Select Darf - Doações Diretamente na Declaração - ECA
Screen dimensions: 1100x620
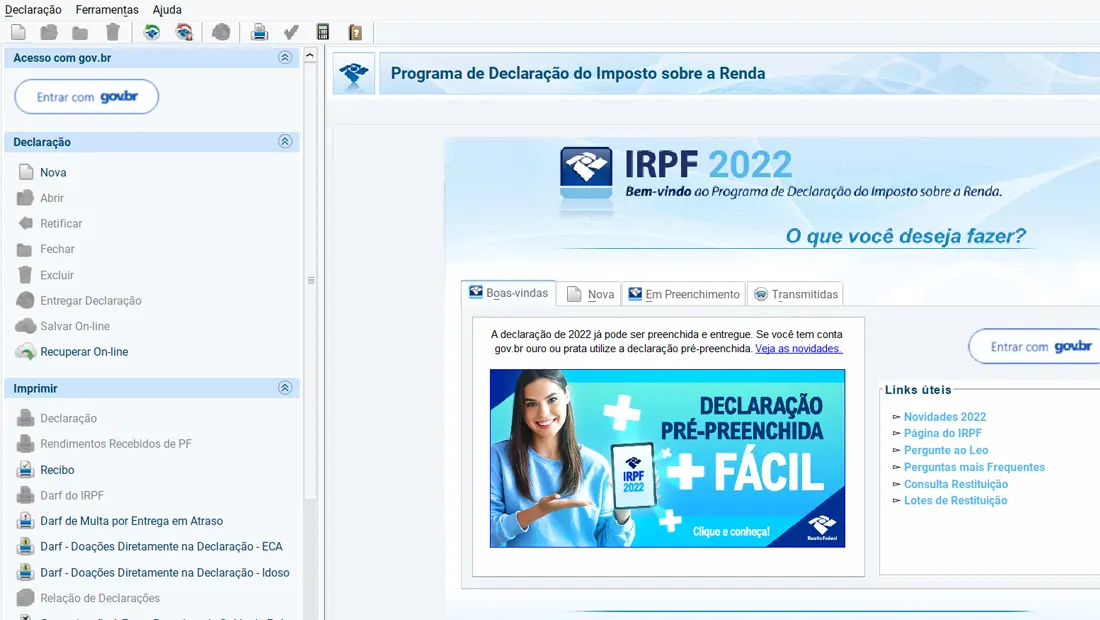click(161, 546)
